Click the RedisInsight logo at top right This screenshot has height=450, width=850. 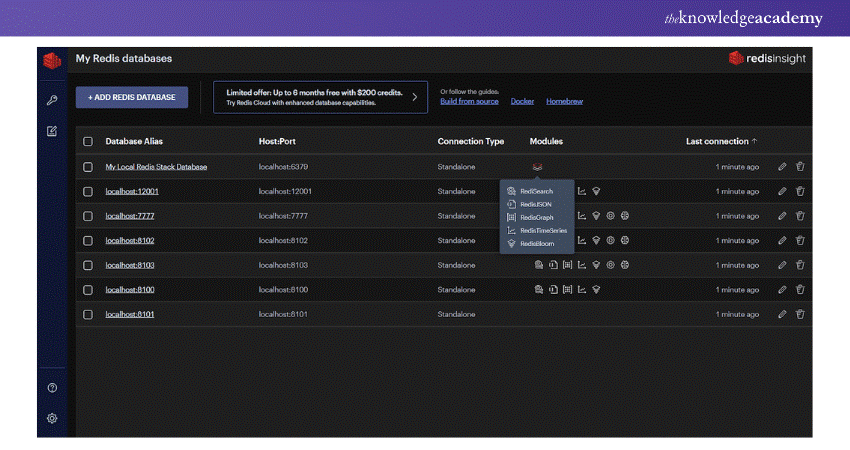(x=767, y=59)
